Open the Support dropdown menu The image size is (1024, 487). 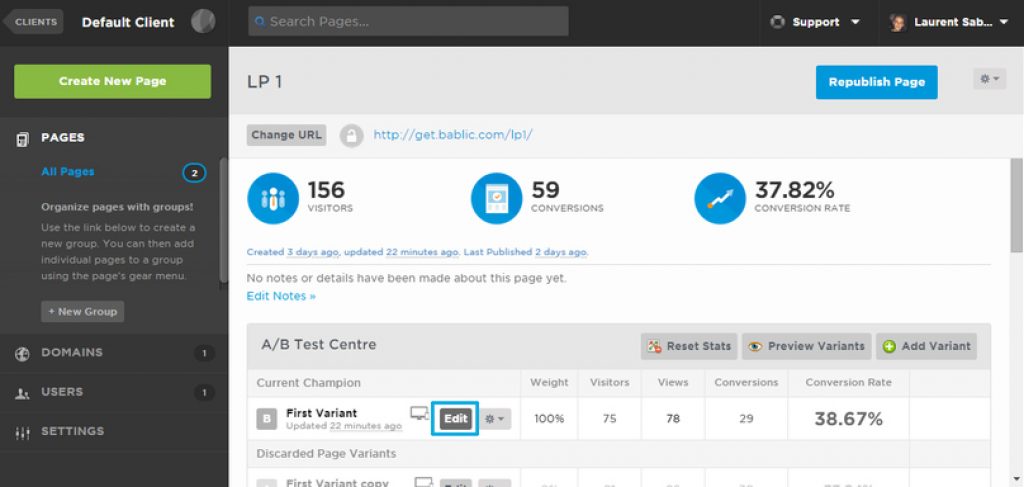click(x=816, y=22)
